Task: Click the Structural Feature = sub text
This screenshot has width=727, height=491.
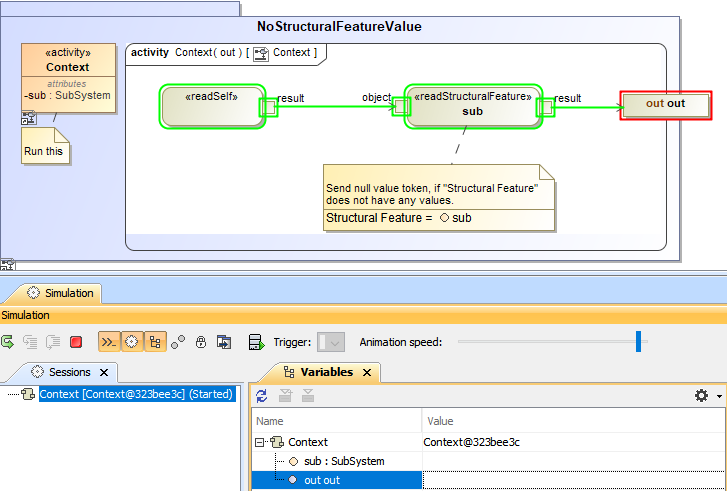Action: pos(399,217)
